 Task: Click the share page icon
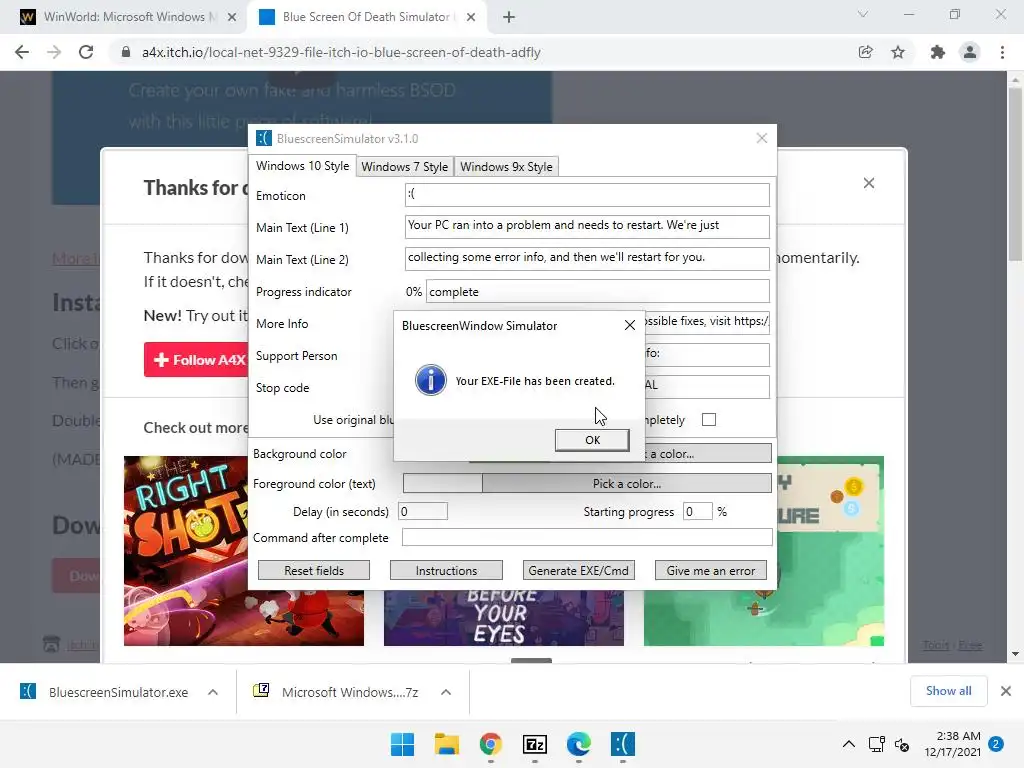pos(865,52)
